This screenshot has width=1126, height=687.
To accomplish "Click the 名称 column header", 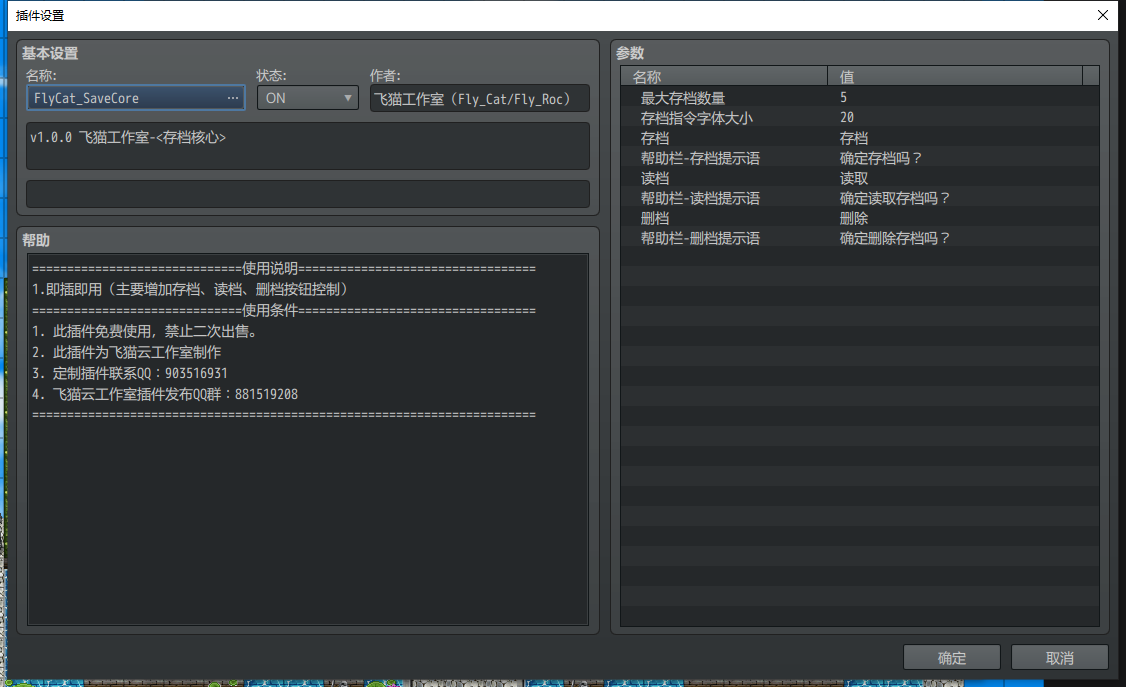I will click(724, 76).
